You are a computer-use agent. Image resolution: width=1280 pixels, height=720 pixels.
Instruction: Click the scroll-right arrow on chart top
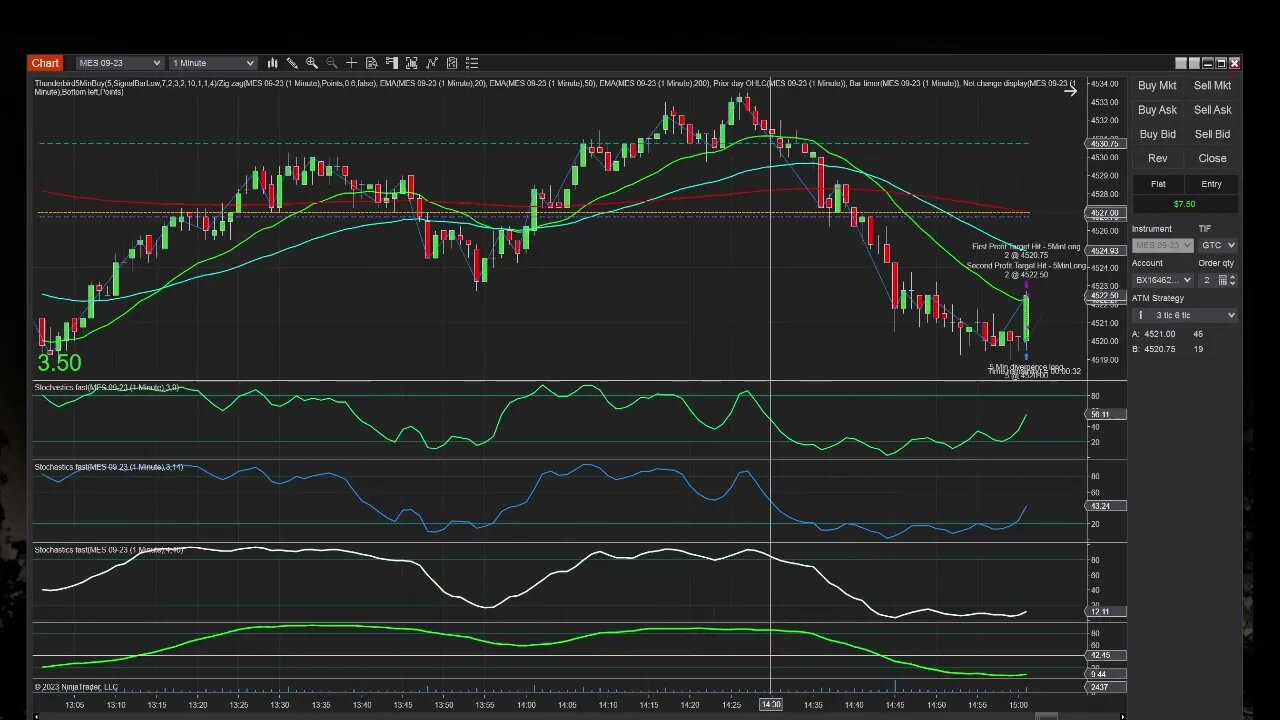1070,91
